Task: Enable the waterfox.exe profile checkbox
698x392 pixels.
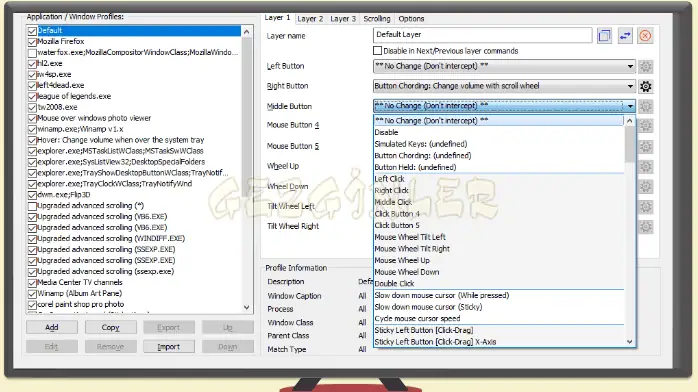Action: [32, 53]
